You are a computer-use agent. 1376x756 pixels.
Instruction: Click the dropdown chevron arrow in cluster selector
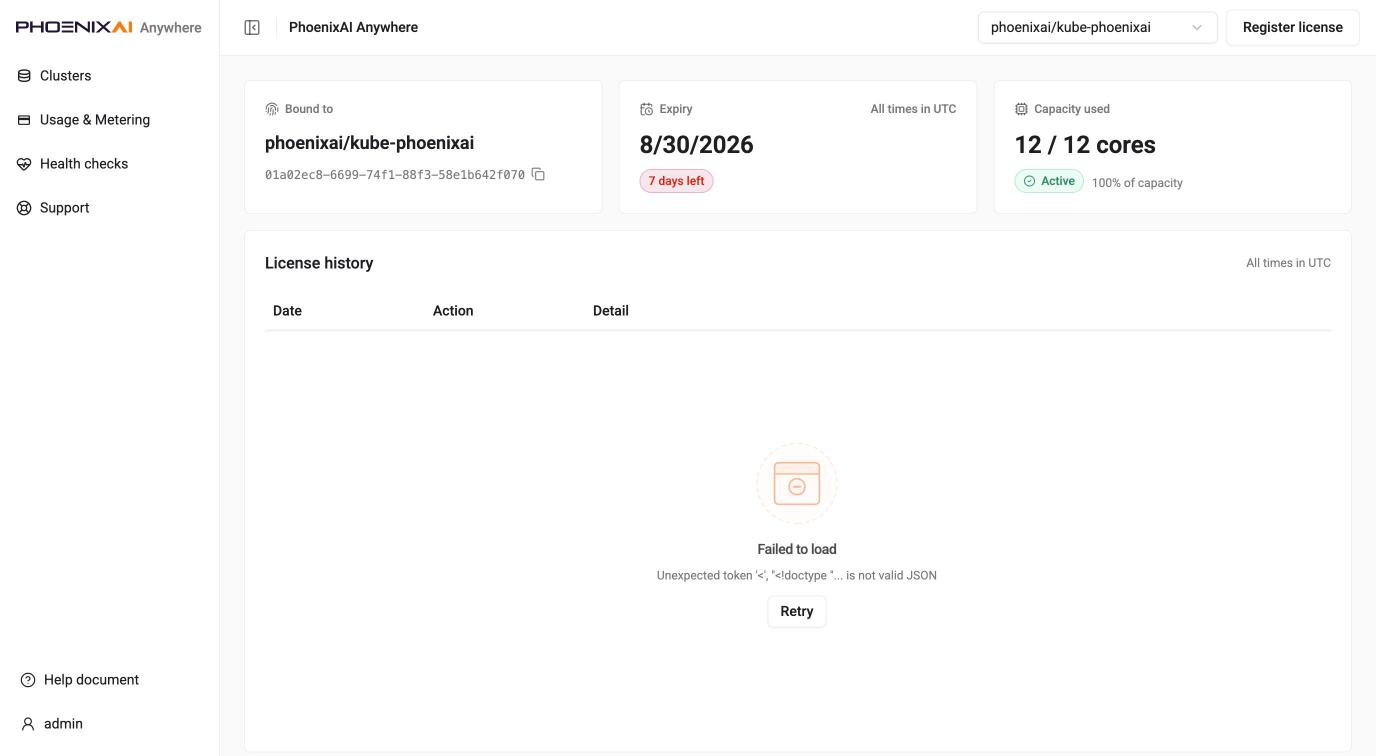1197,27
